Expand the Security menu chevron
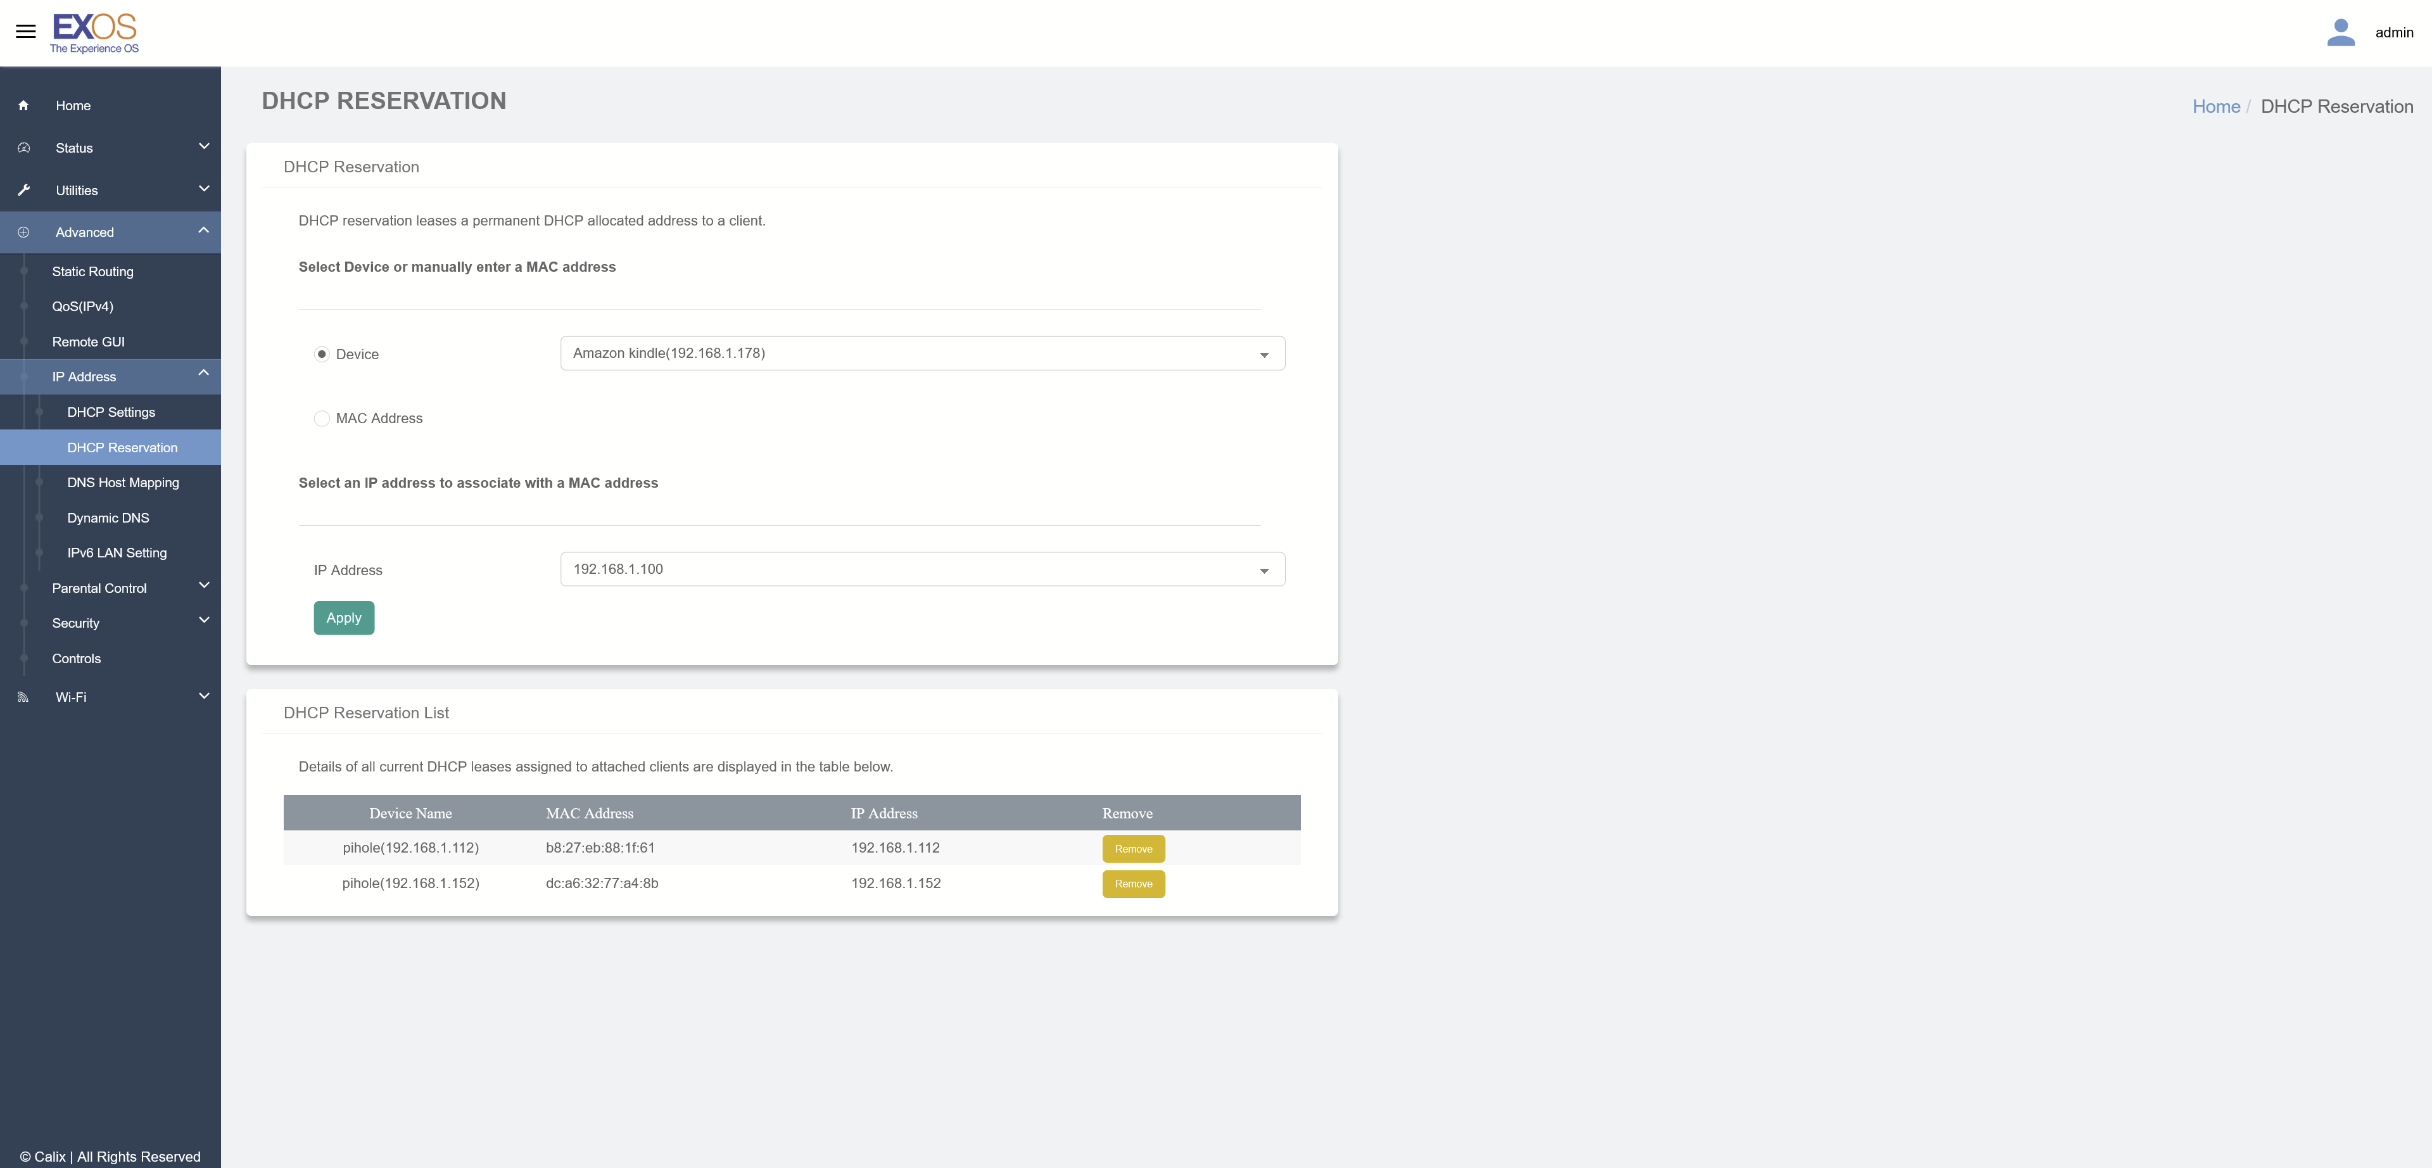 pos(204,621)
